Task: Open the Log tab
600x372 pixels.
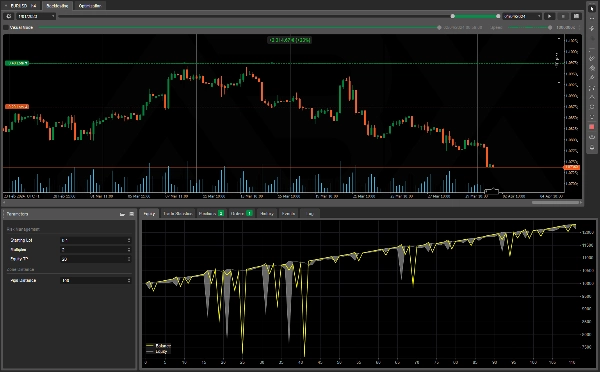Action: (x=310, y=214)
